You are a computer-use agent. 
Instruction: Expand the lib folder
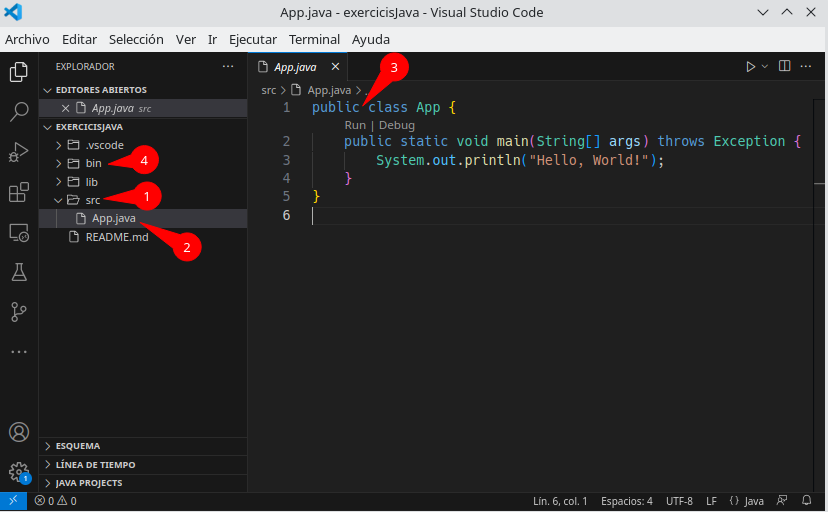click(59, 182)
